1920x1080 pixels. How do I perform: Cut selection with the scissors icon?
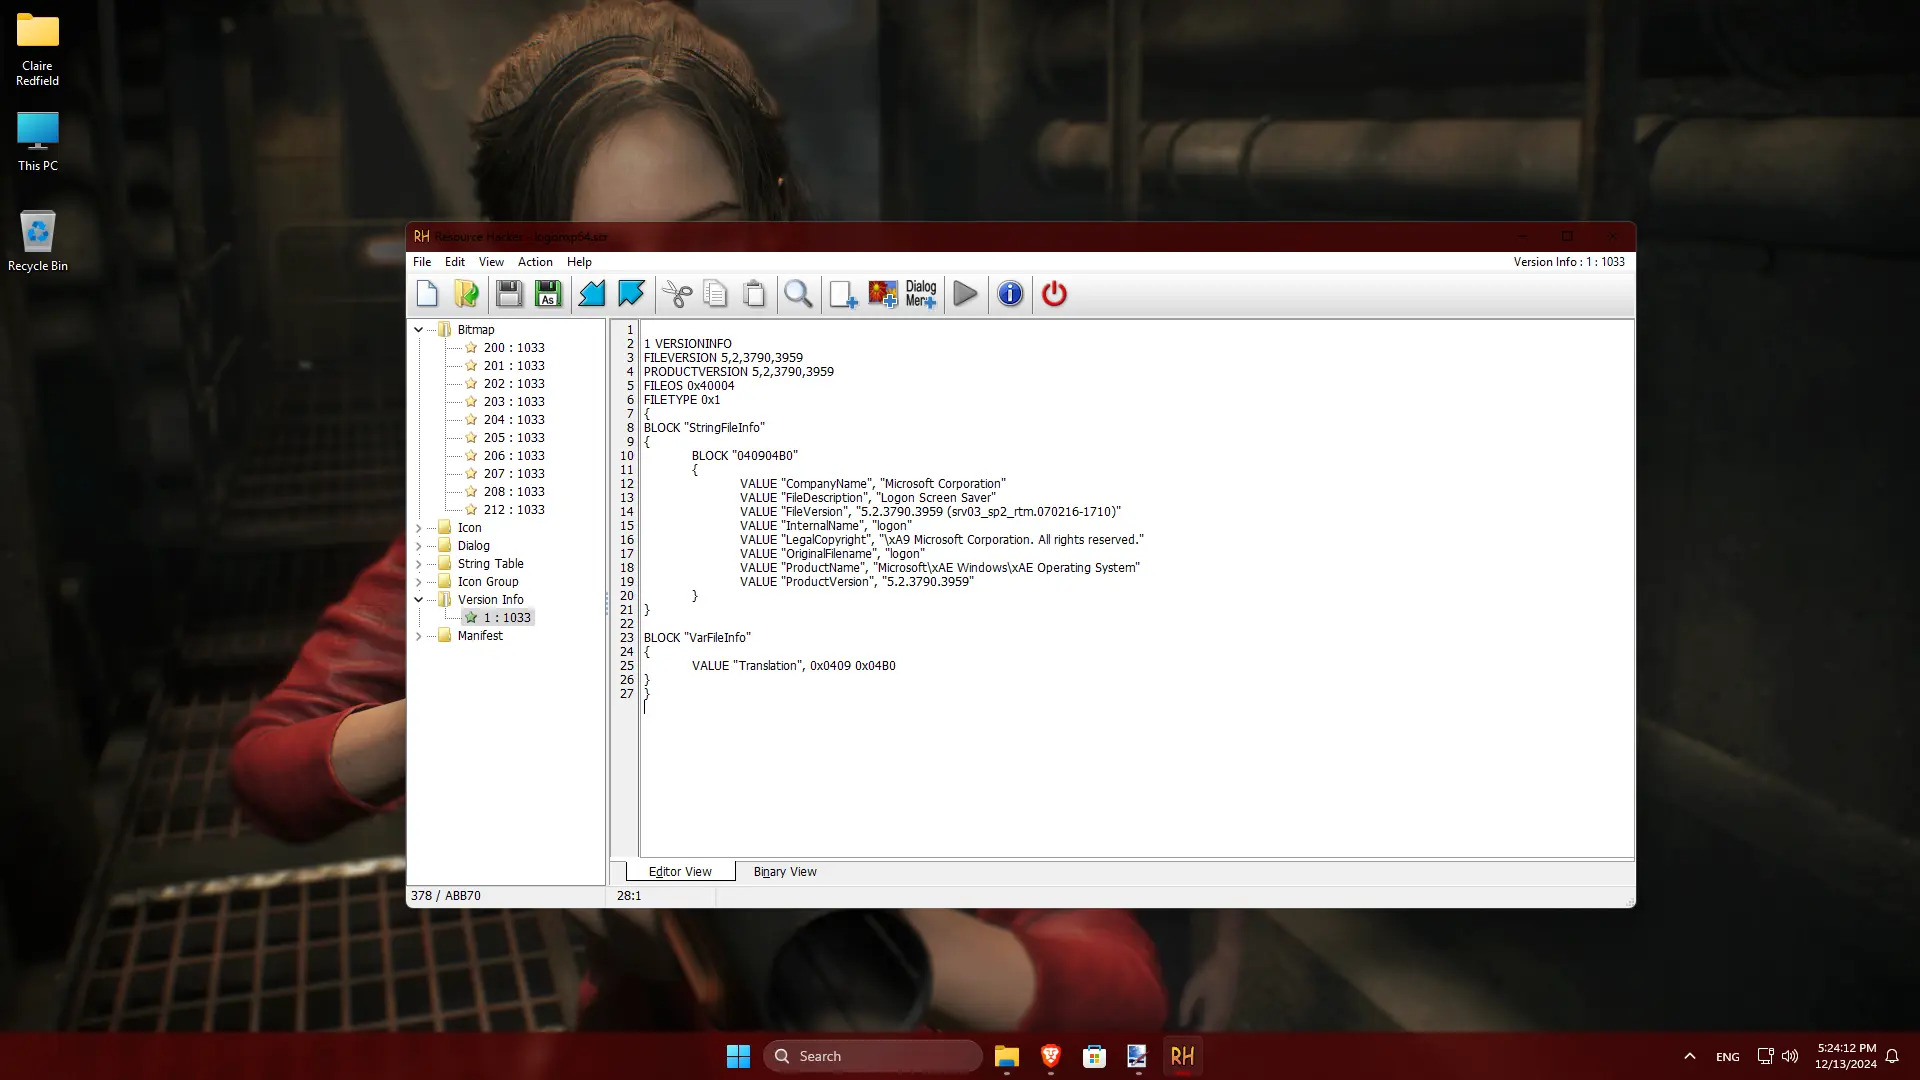pyautogui.click(x=677, y=294)
